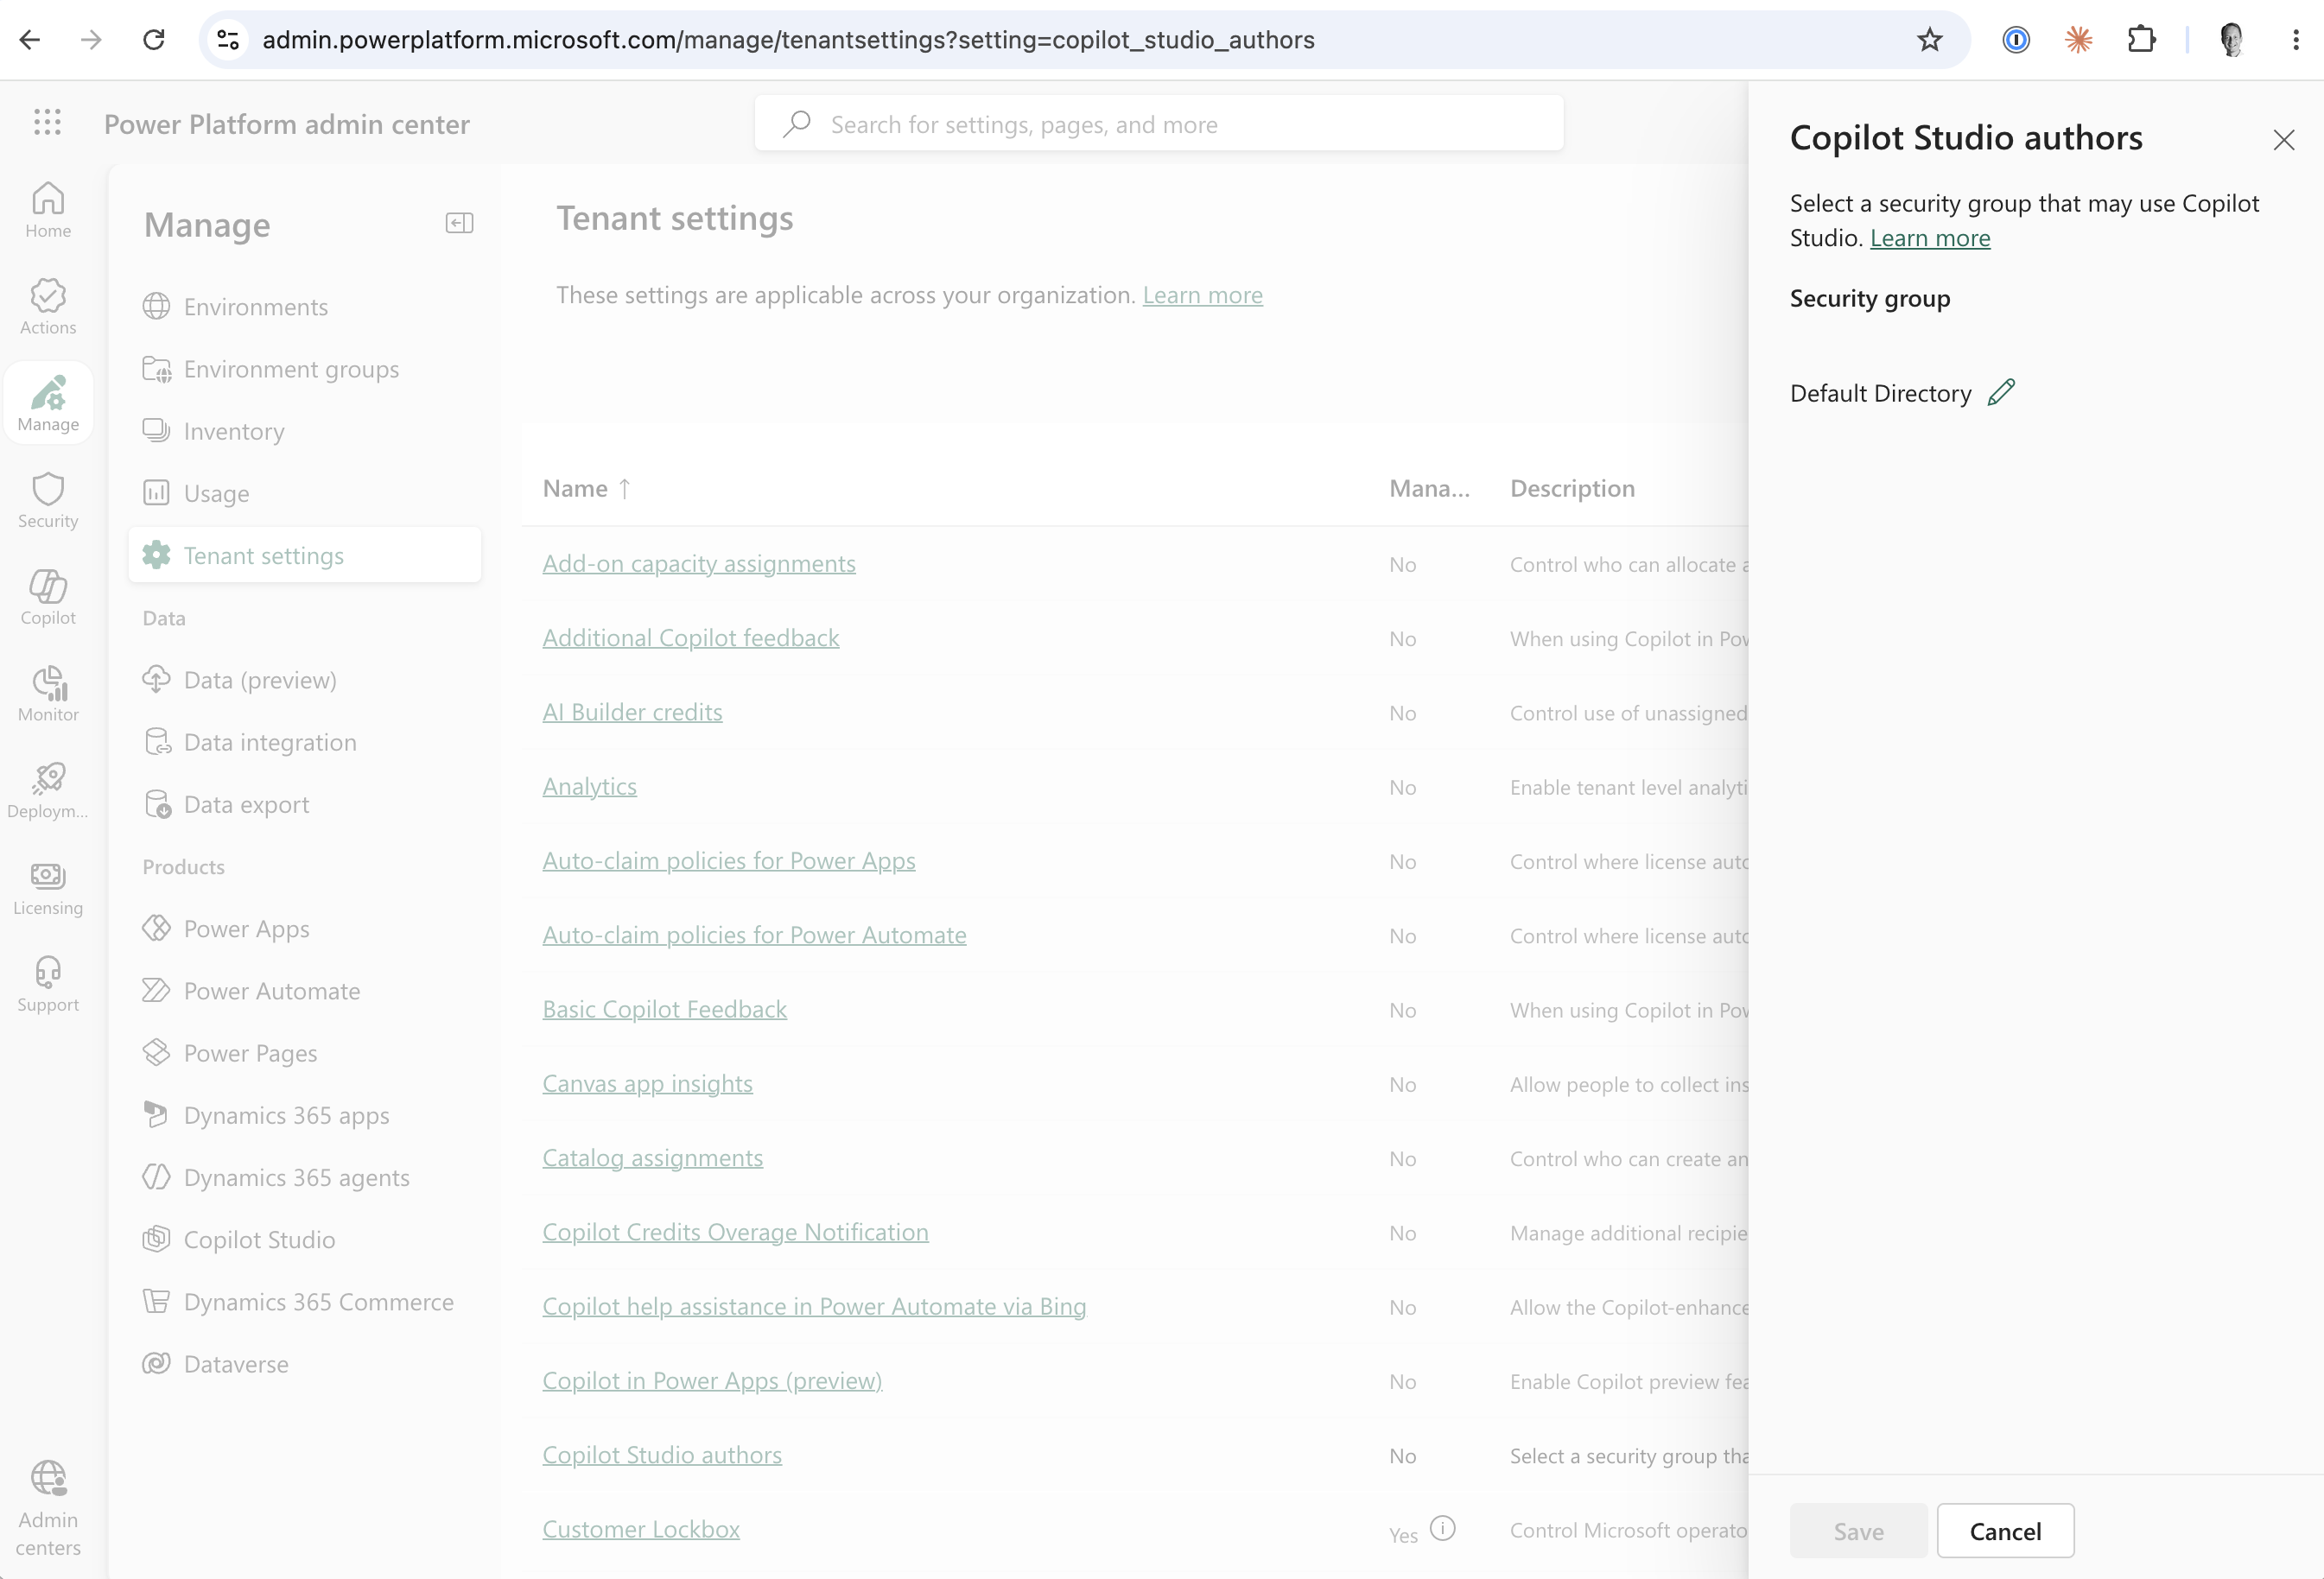Open Monitor in the left rail

click(x=48, y=694)
